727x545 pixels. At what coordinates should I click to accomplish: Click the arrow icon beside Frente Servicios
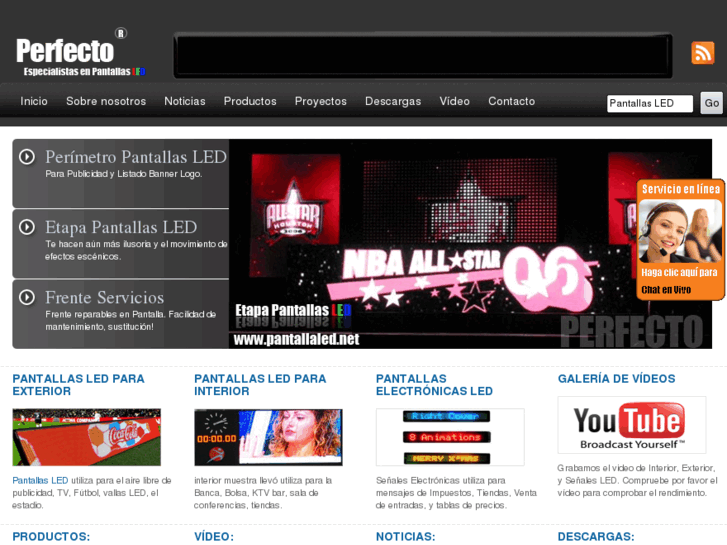coord(27,297)
